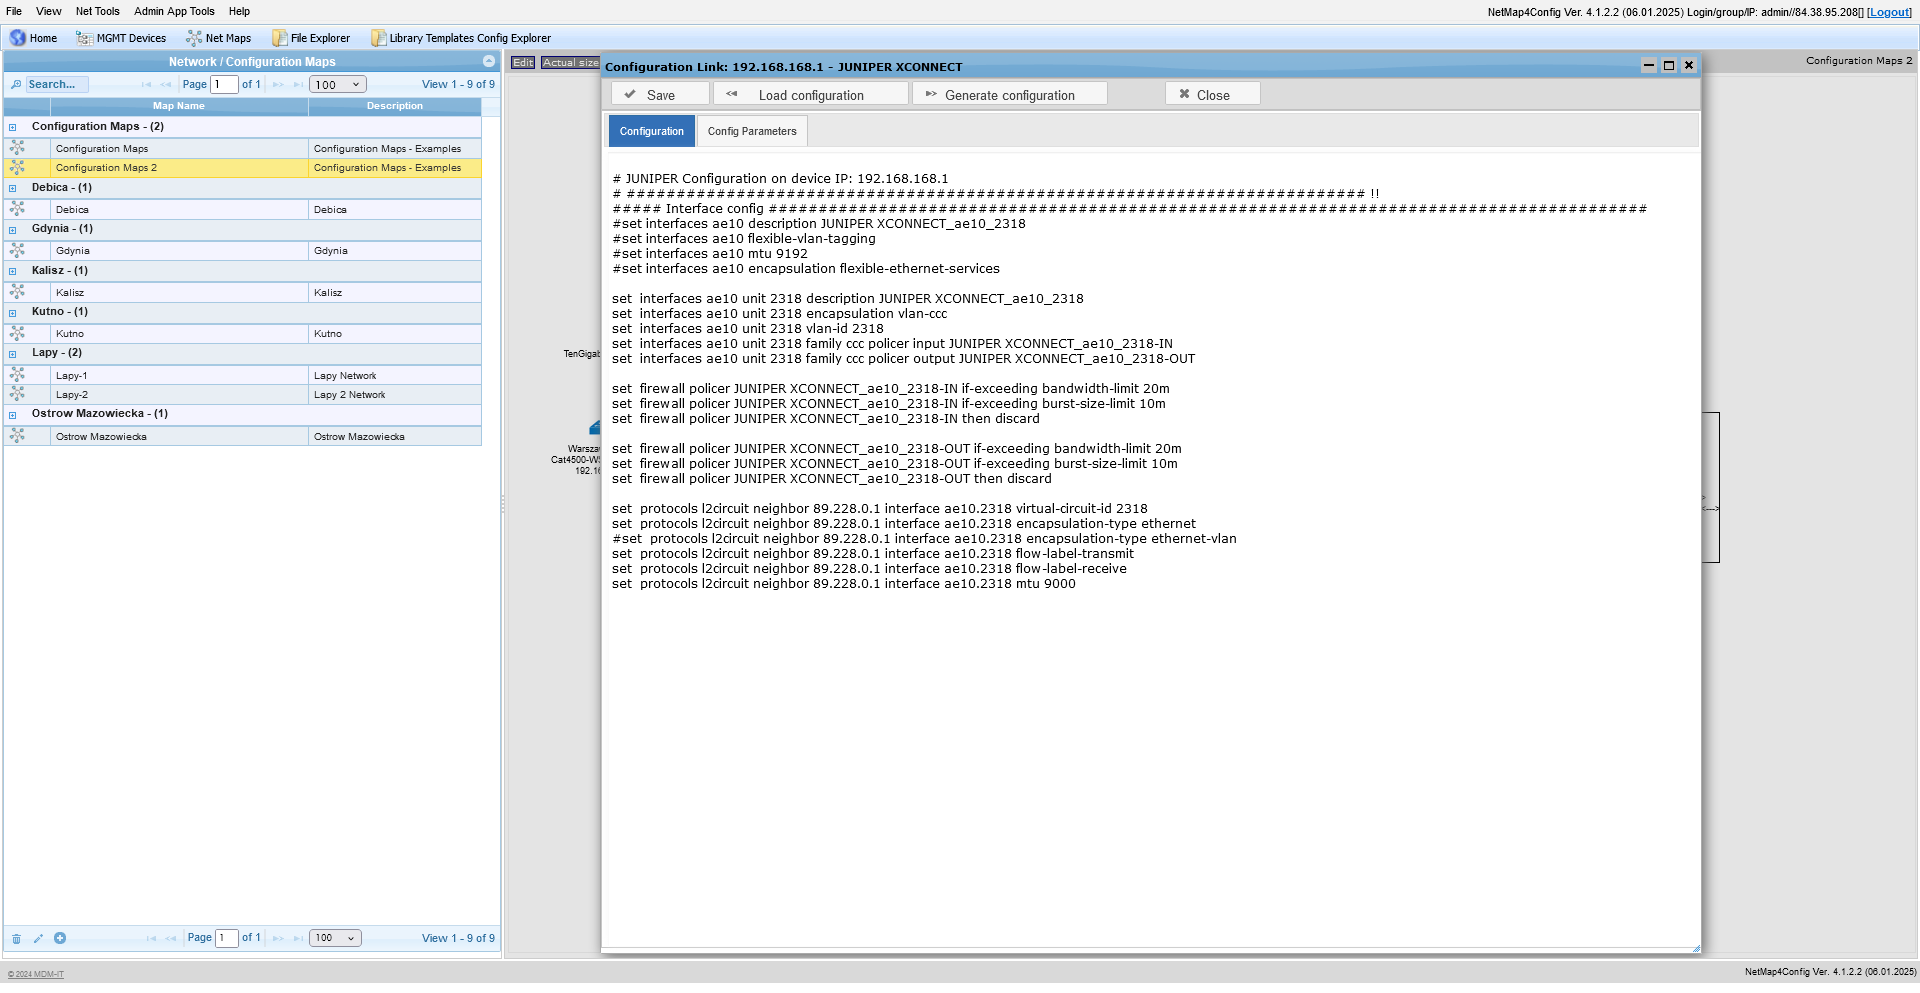Select the Lapy-2 map name cell
The height and width of the screenshot is (993, 1920).
[179, 394]
